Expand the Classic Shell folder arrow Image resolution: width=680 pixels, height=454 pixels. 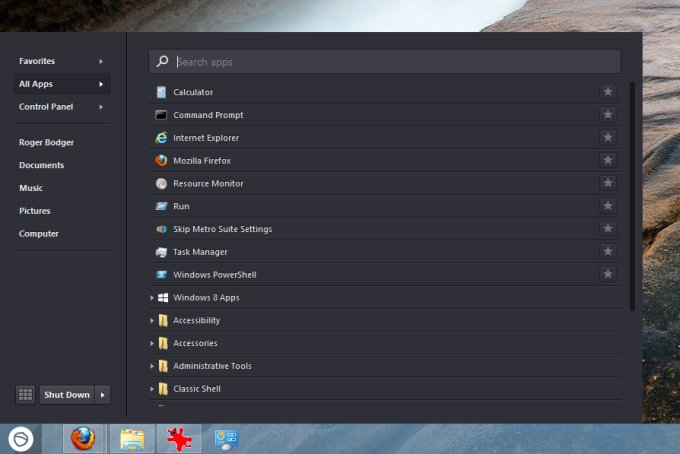(x=152, y=389)
